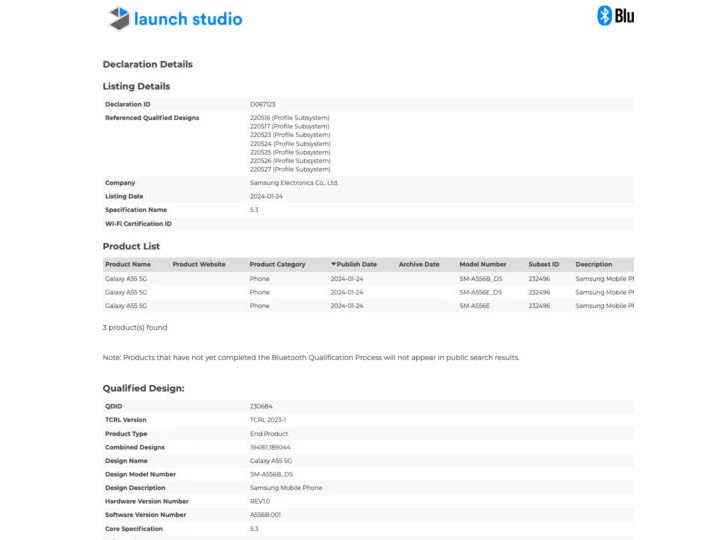Image resolution: width=728 pixels, height=540 pixels.
Task: Click the Product List heading
Action: pos(131,246)
